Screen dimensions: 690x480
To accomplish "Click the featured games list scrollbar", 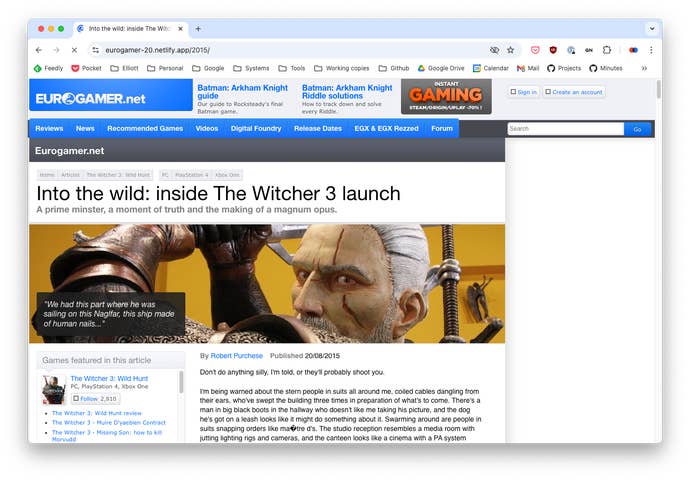I will 181,382.
